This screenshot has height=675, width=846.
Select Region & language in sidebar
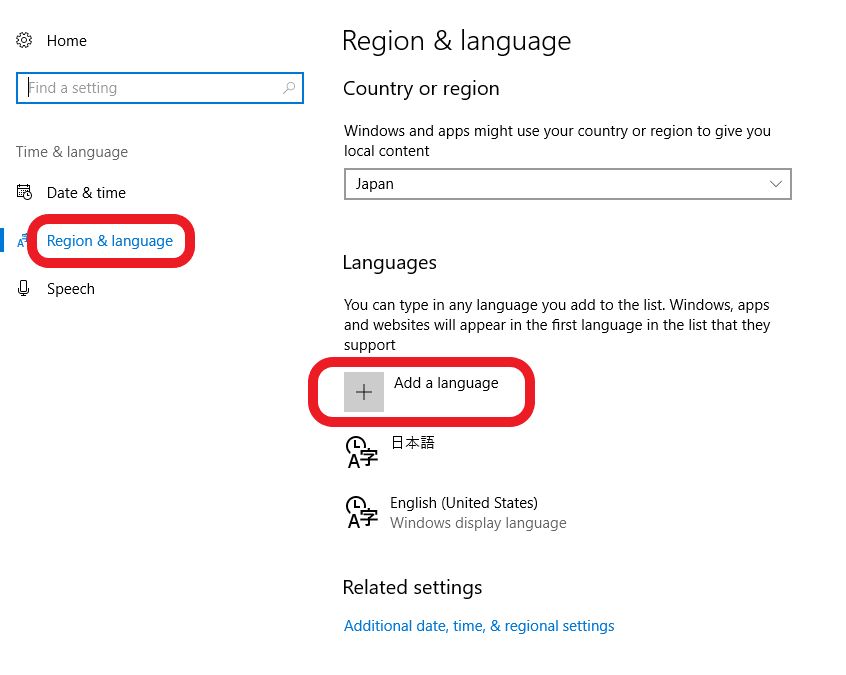pos(110,241)
